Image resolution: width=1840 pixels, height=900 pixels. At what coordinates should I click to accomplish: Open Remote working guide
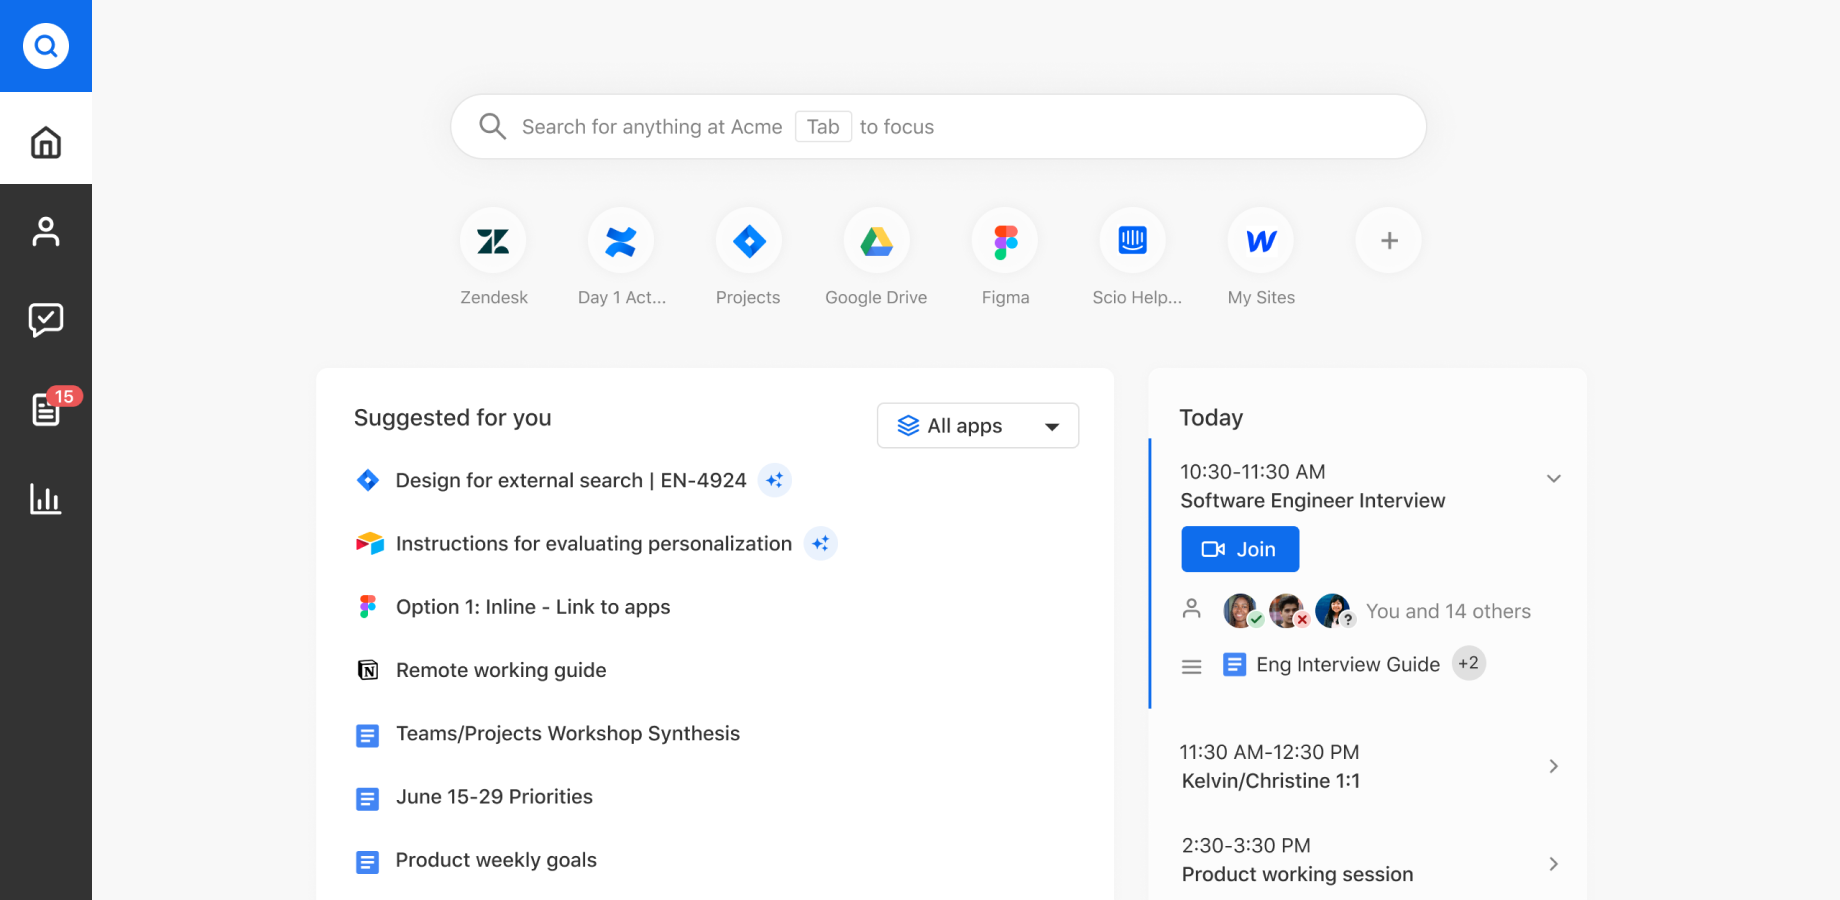click(x=501, y=670)
